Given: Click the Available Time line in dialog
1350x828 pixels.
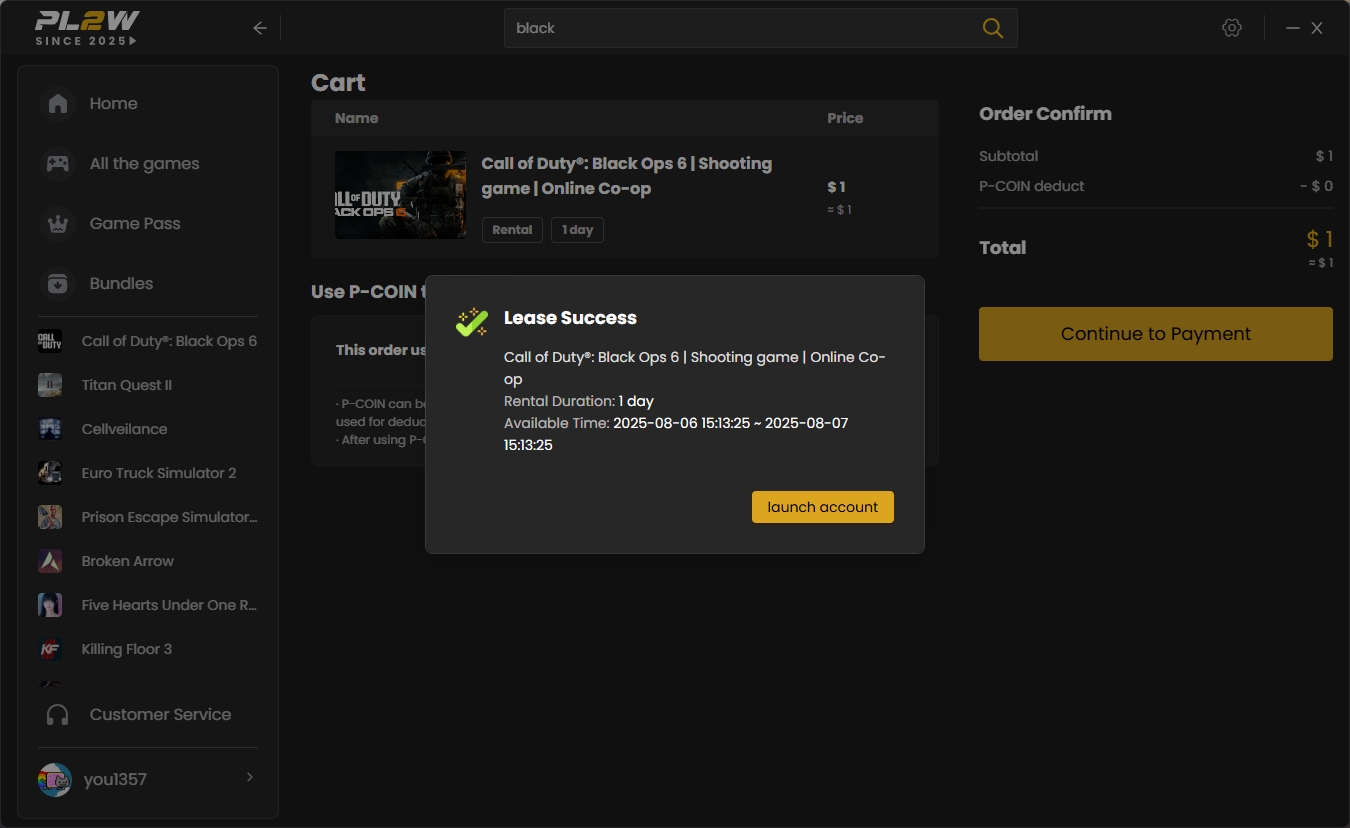Looking at the screenshot, I should [x=676, y=434].
